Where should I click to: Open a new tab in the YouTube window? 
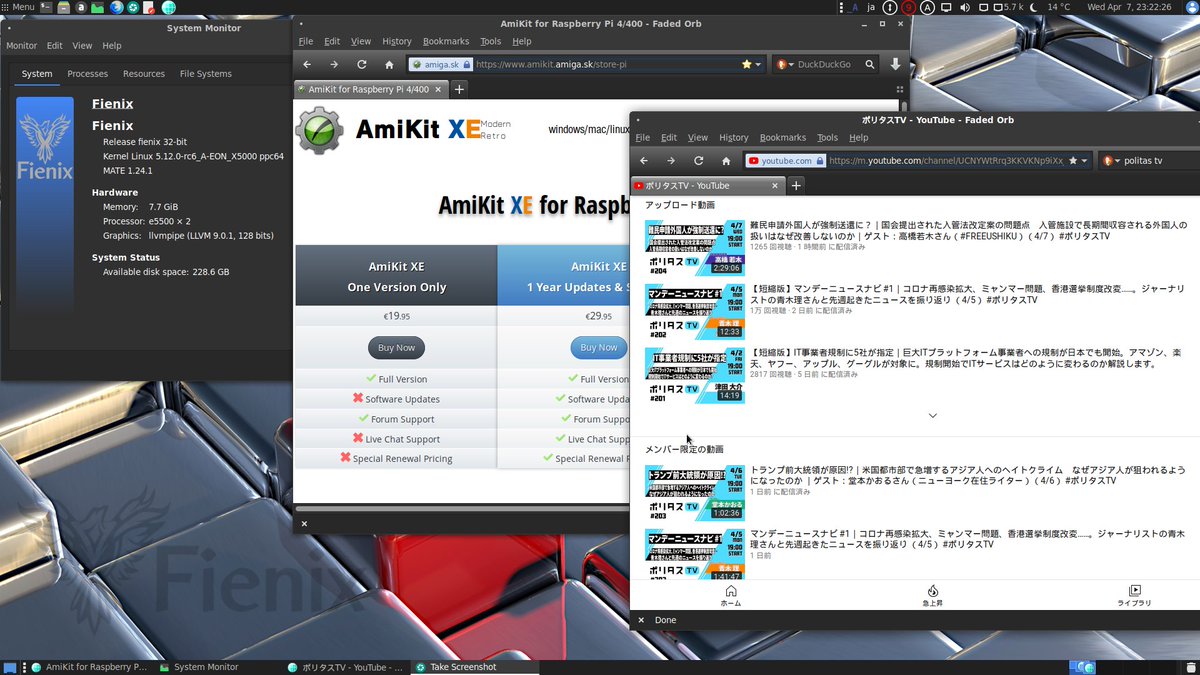pos(796,185)
